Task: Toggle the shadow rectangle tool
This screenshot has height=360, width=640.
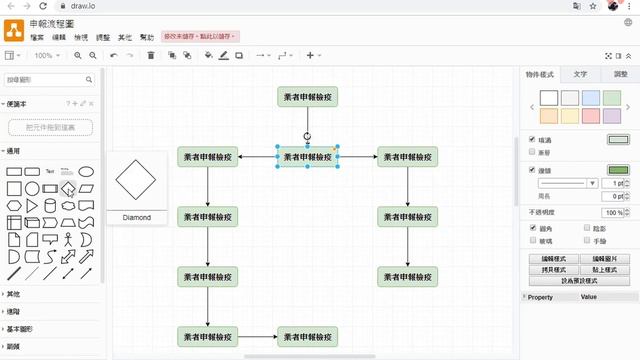Action: (x=239, y=56)
